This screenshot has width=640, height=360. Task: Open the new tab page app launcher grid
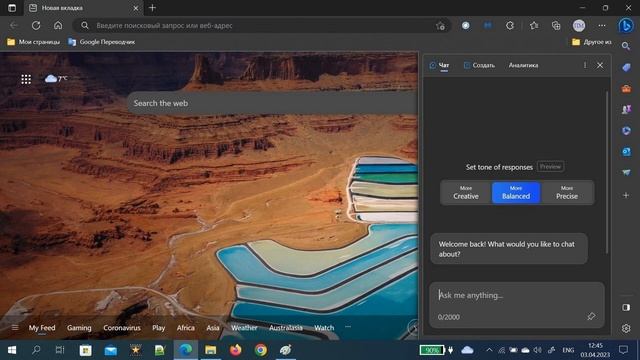26,79
